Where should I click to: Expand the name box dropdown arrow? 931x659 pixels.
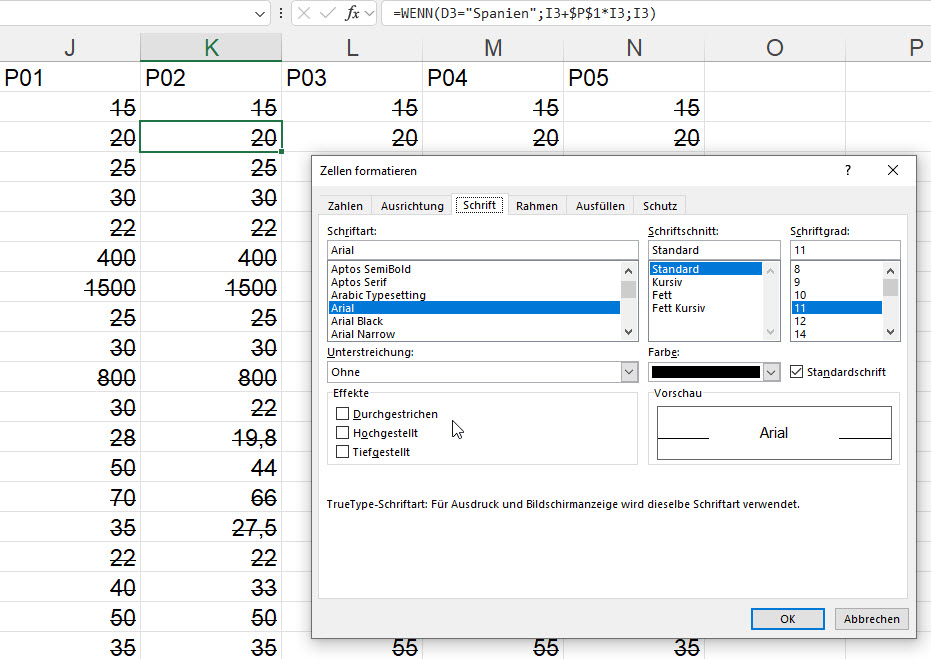coord(261,13)
